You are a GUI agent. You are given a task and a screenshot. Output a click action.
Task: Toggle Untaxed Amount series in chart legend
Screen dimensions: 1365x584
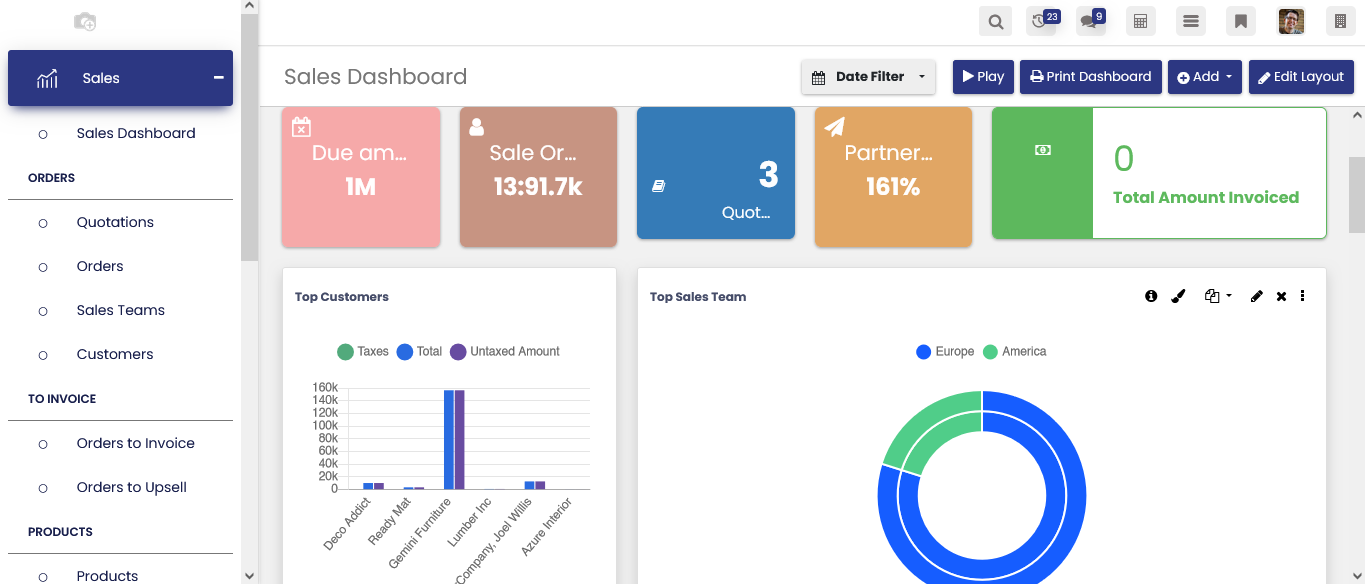504,352
